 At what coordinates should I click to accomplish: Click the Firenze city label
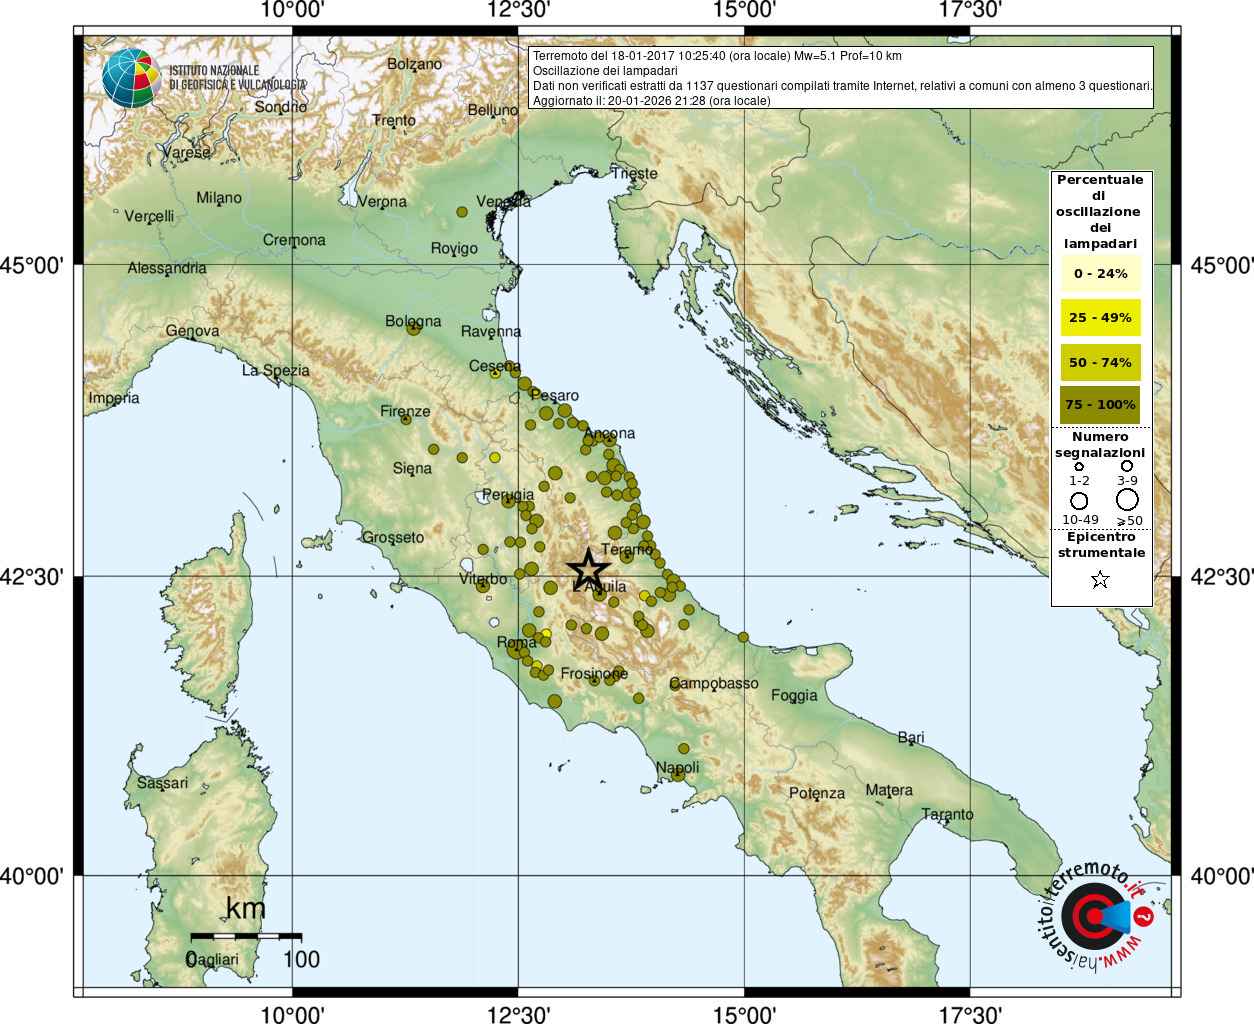click(405, 411)
